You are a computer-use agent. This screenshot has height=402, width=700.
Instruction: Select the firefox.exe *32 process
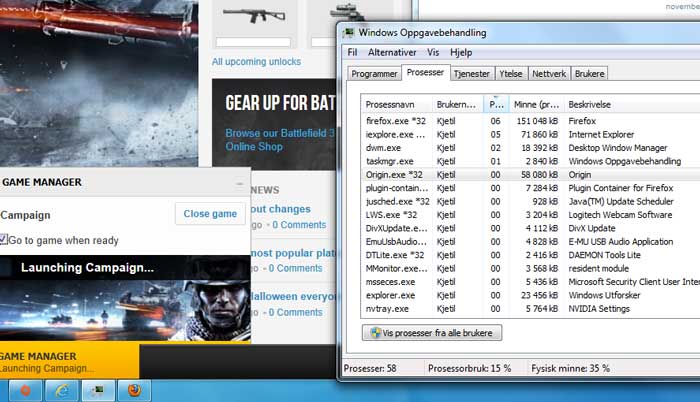click(531, 121)
